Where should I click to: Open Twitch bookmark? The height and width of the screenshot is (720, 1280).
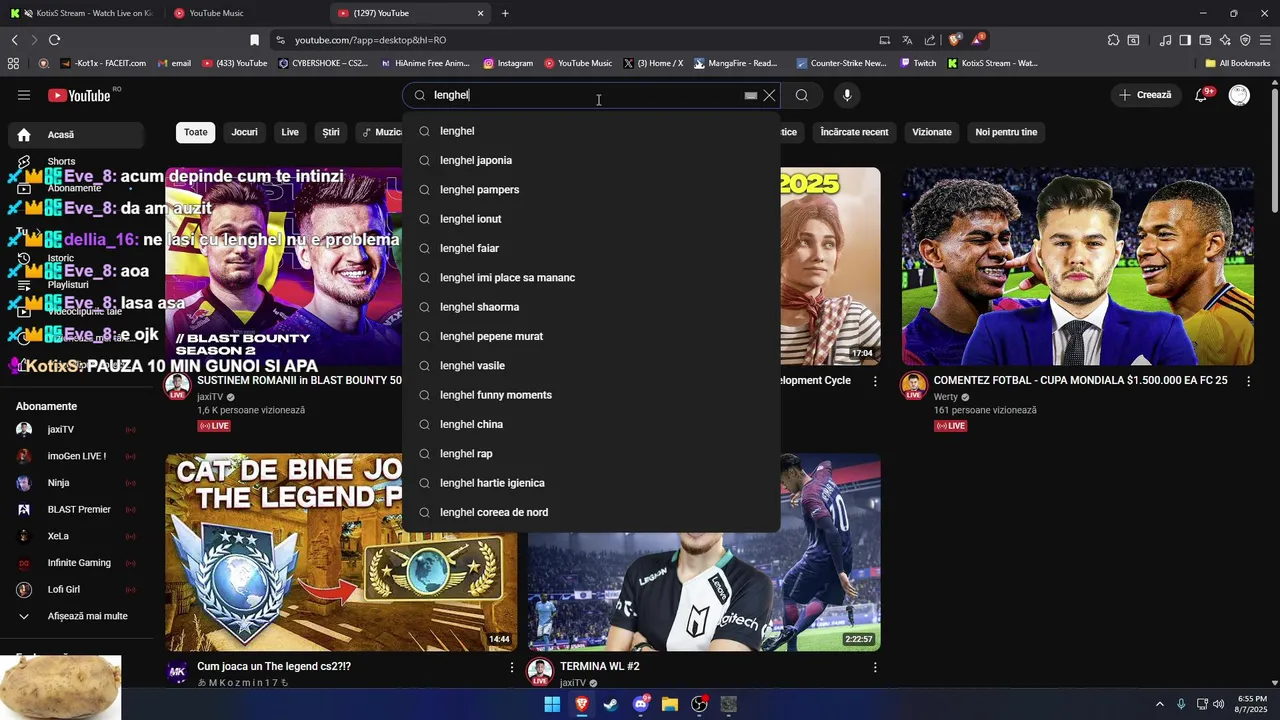pyautogui.click(x=918, y=63)
